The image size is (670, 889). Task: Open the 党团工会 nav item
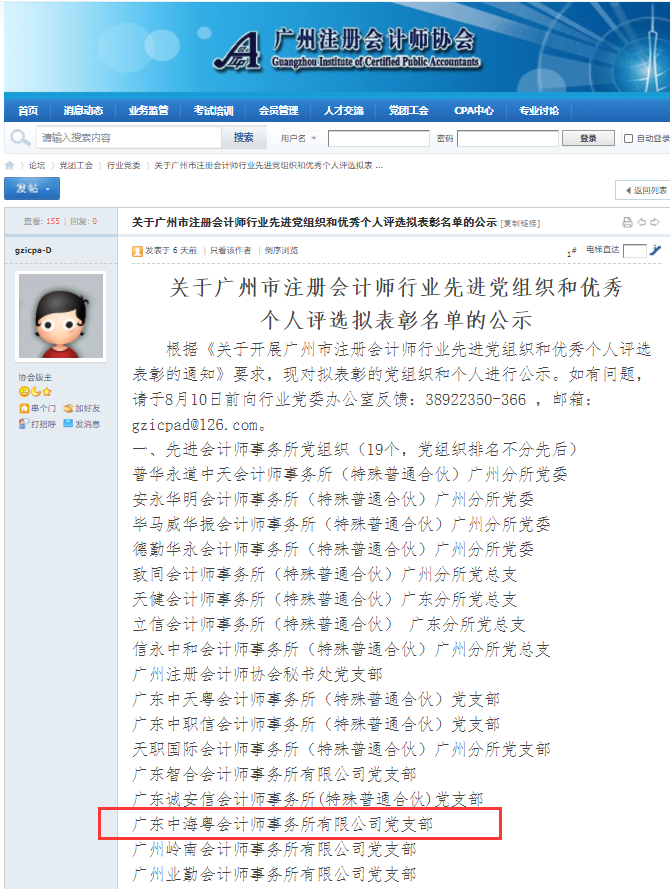tap(408, 111)
